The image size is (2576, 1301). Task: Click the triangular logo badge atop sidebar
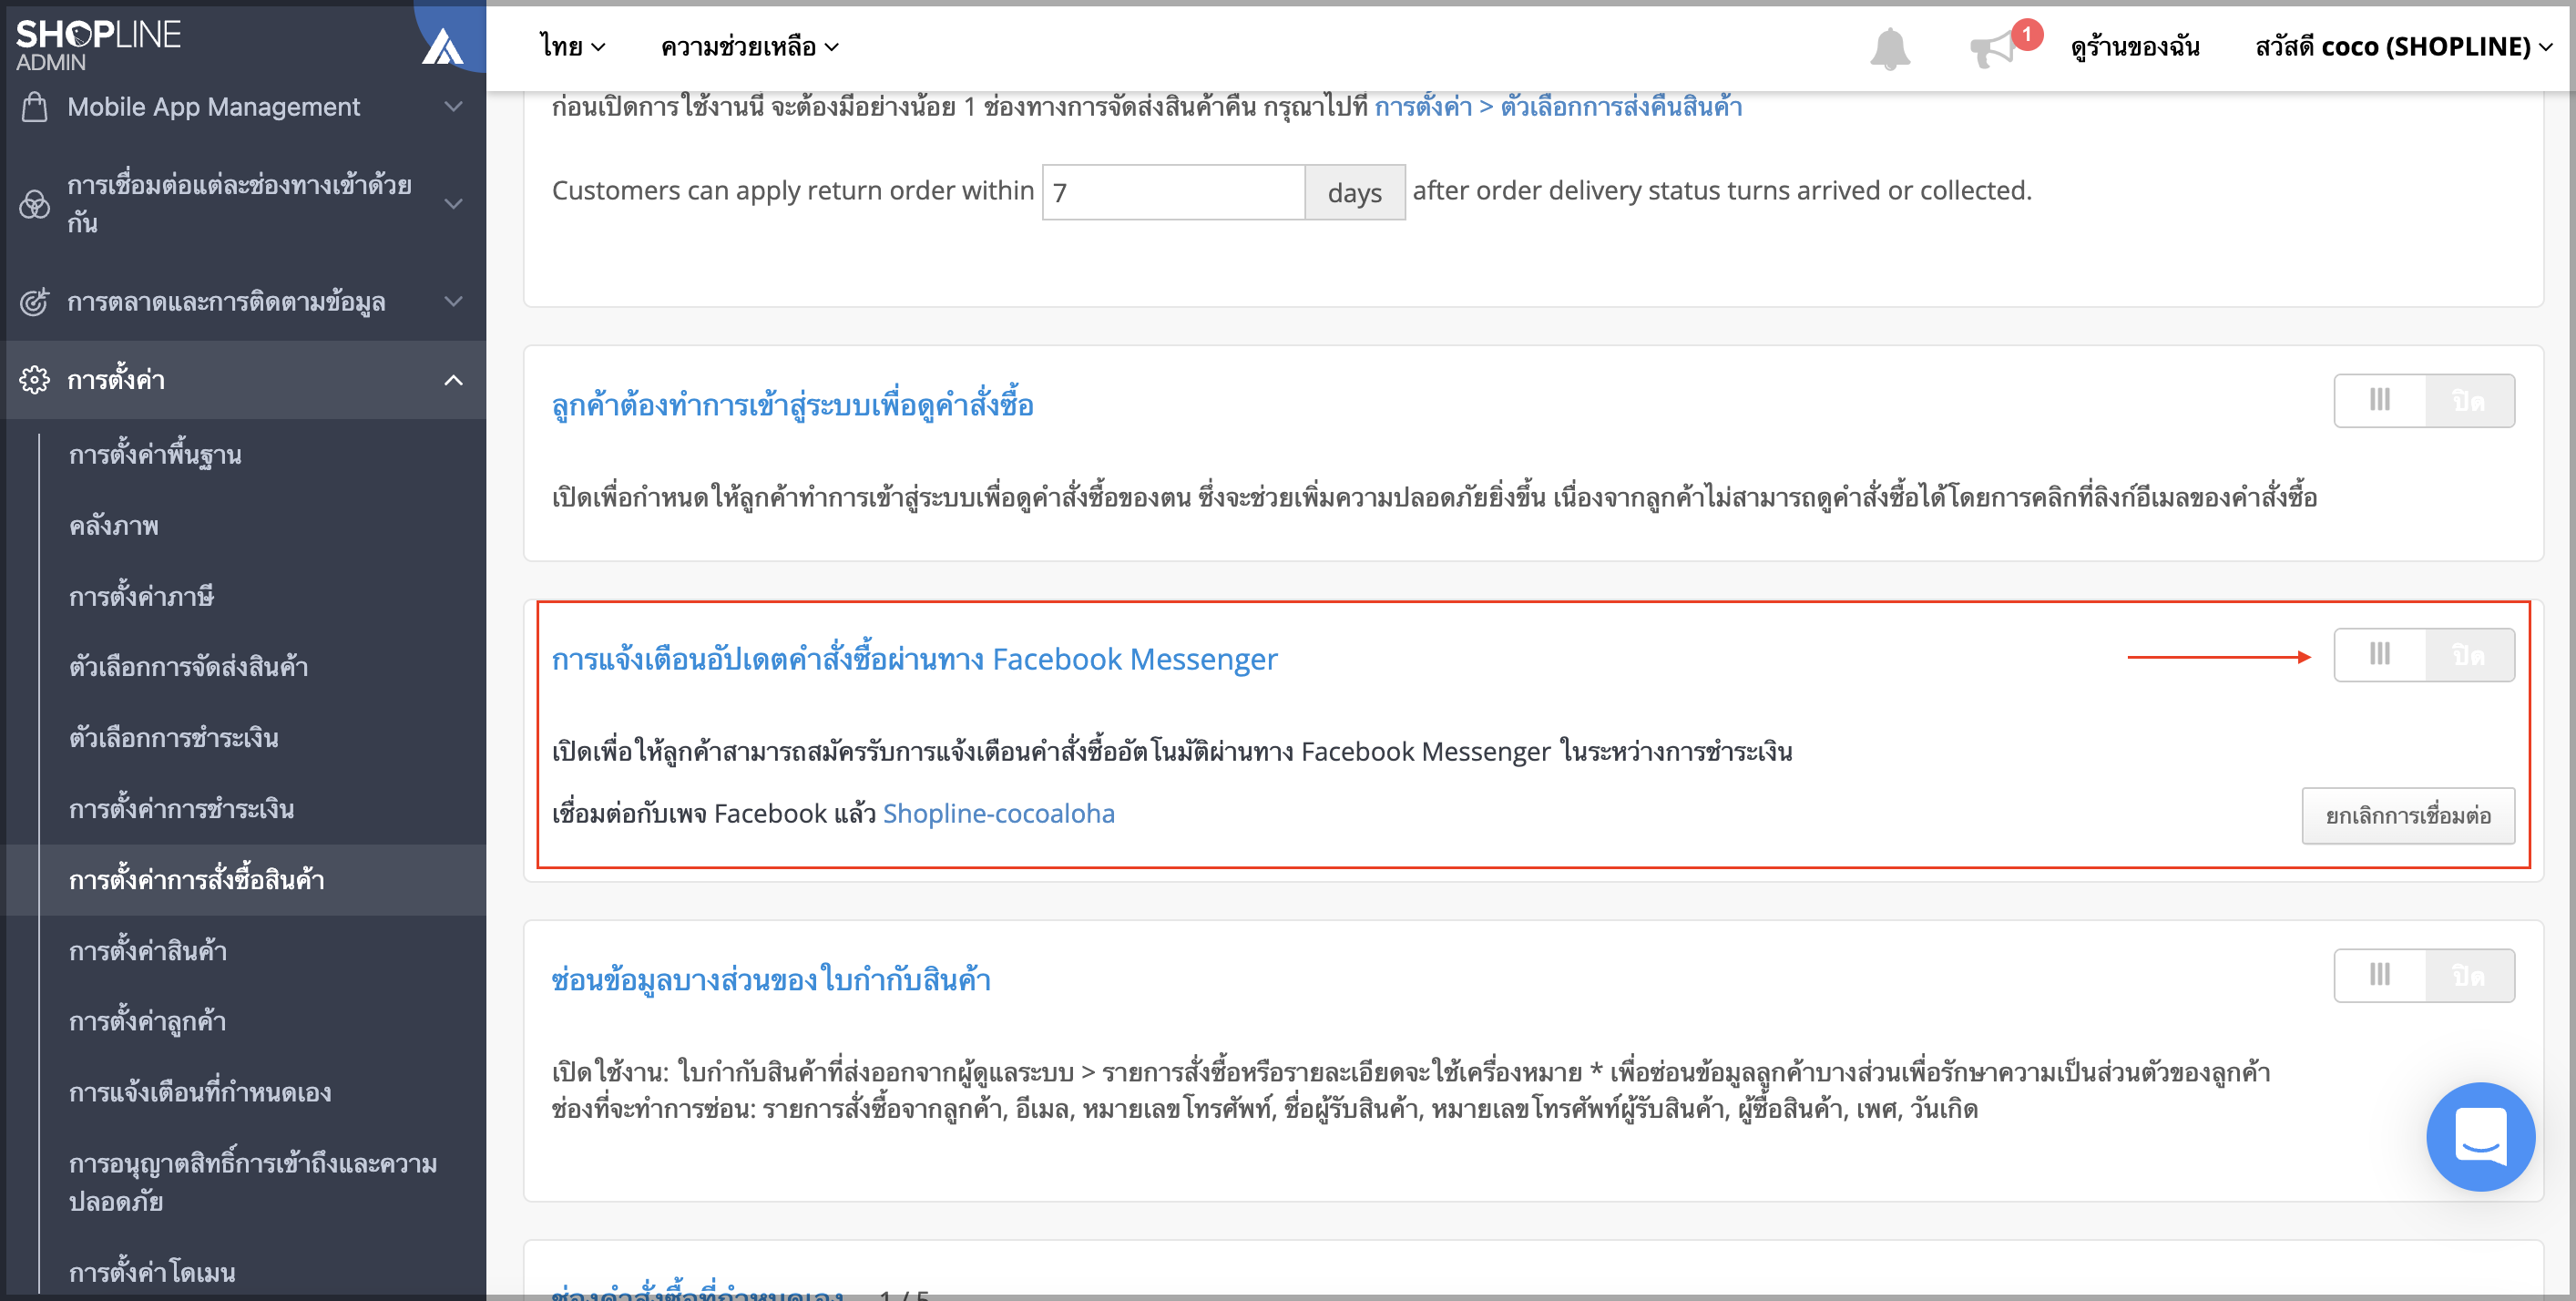pyautogui.click(x=442, y=46)
